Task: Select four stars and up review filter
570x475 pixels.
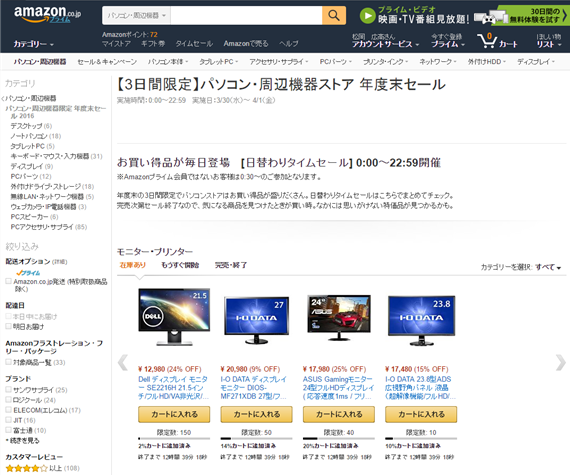Action: (43, 468)
